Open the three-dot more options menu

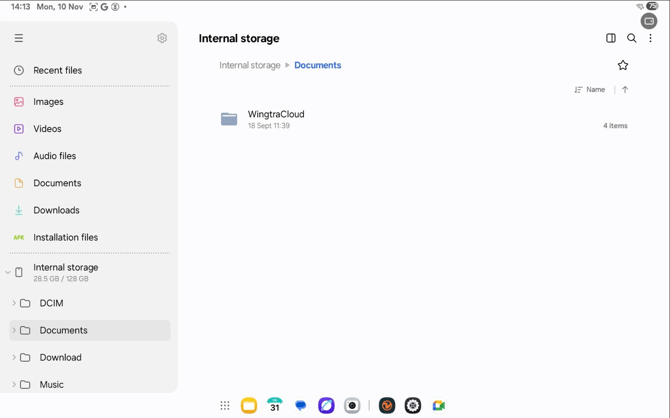coord(650,38)
